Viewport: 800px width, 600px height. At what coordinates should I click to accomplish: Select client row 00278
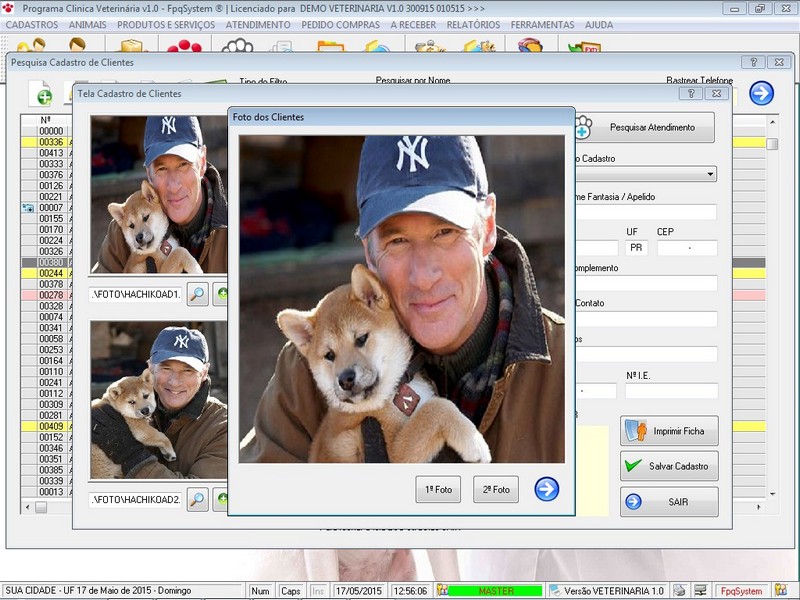(51, 295)
